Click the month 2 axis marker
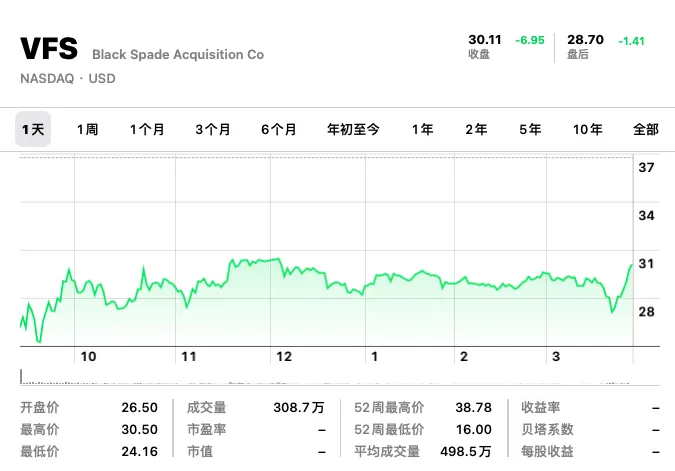Image resolution: width=675 pixels, height=471 pixels. click(464, 356)
